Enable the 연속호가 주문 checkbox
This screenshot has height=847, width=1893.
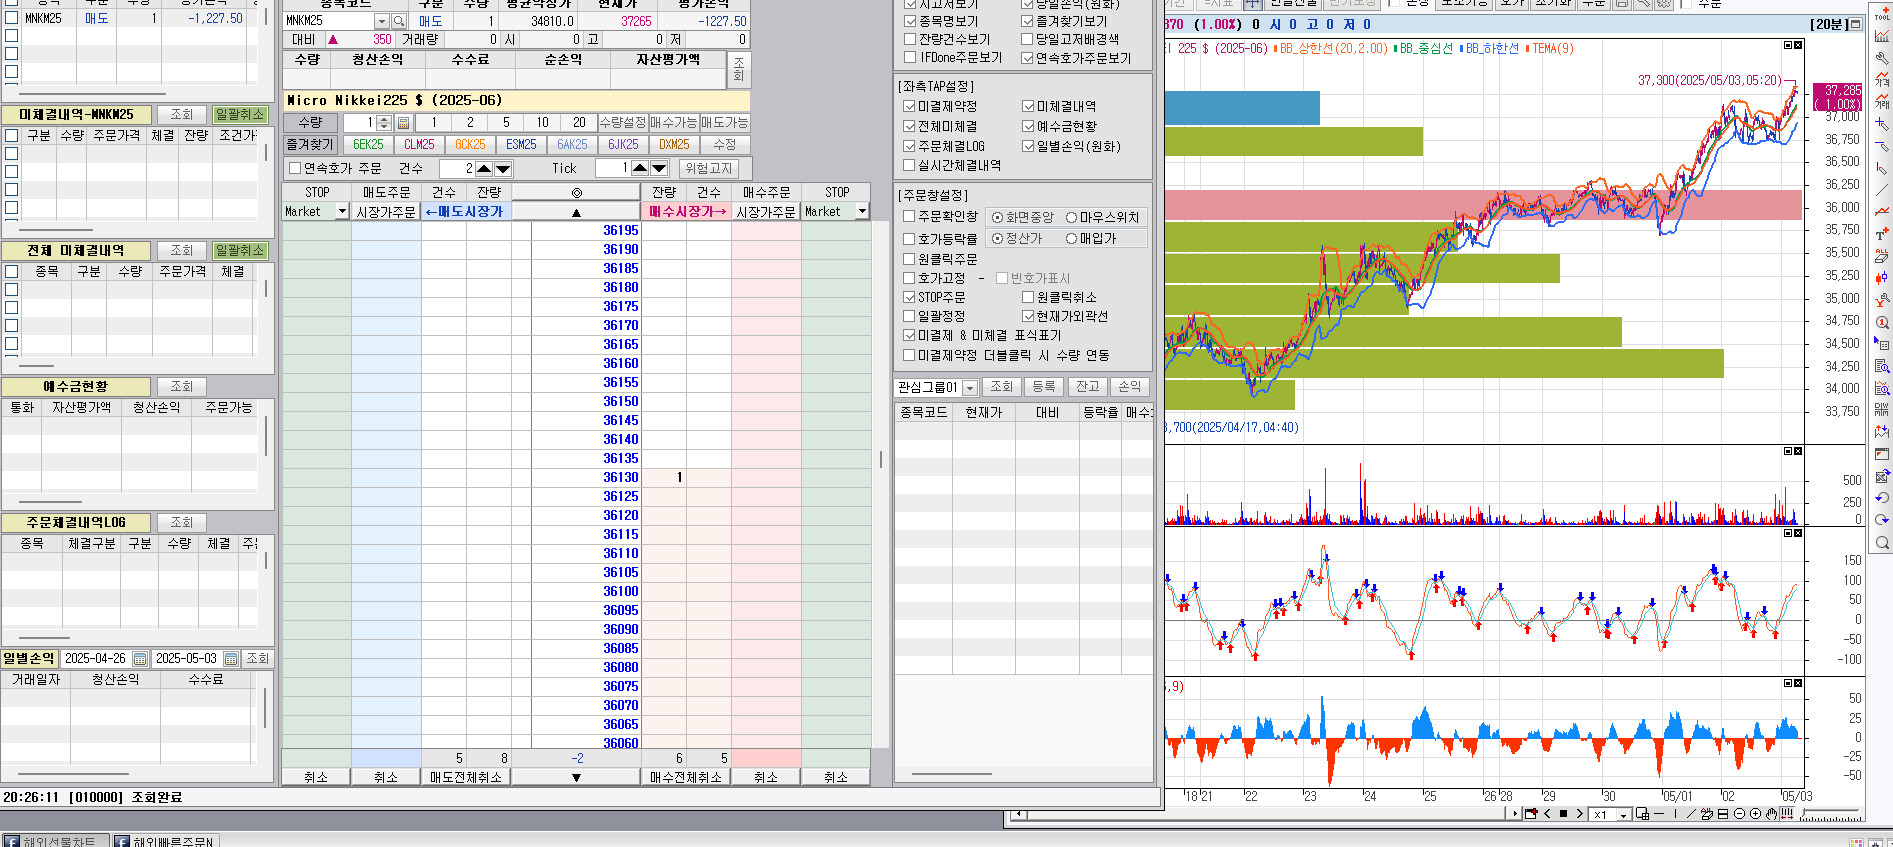point(295,168)
